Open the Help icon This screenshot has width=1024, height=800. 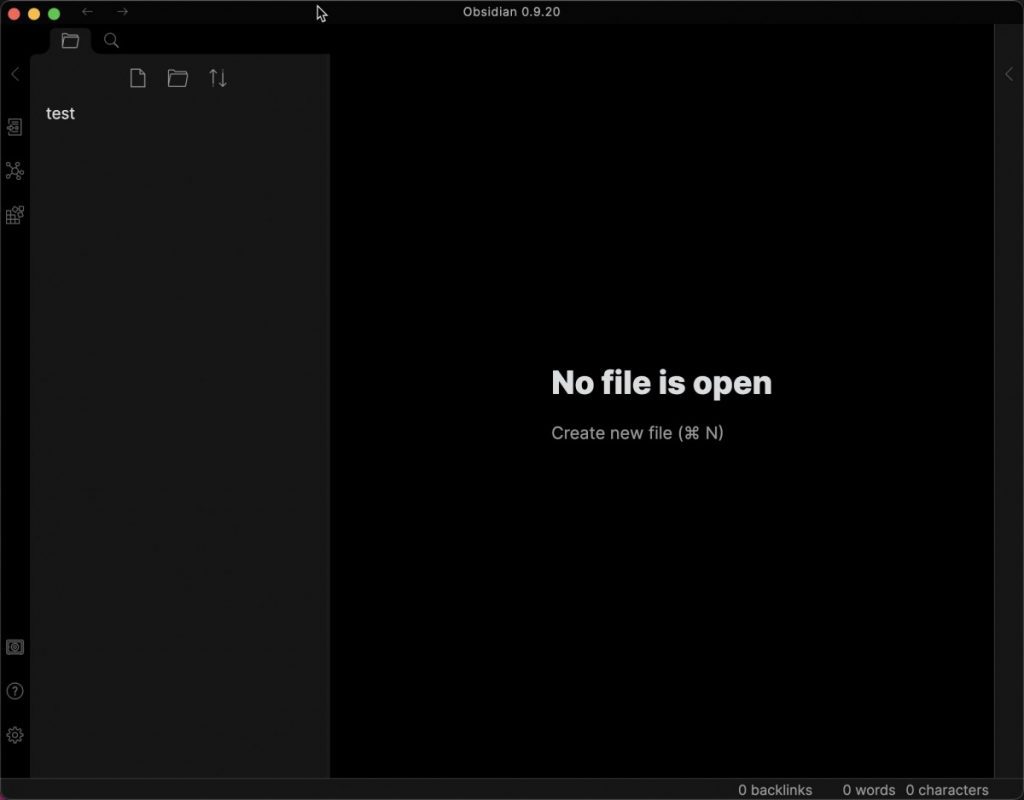[x=14, y=691]
